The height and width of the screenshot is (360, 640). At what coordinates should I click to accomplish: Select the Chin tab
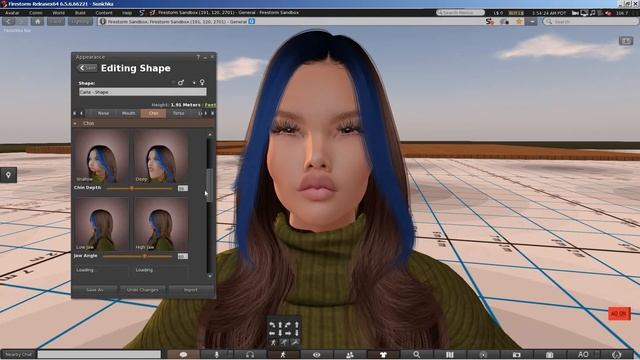(153, 113)
